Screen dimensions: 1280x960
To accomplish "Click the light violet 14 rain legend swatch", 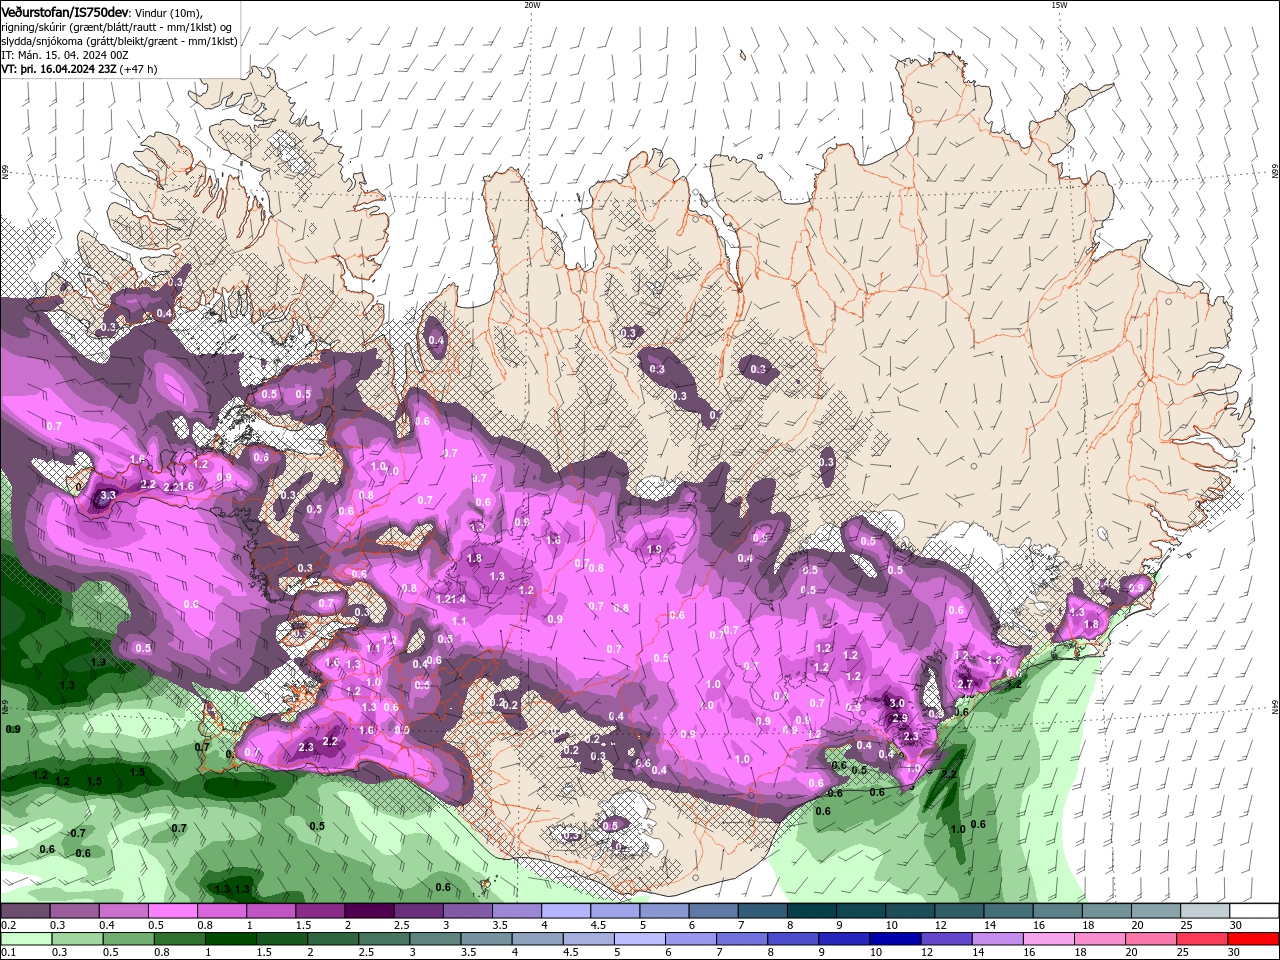I will (997, 939).
